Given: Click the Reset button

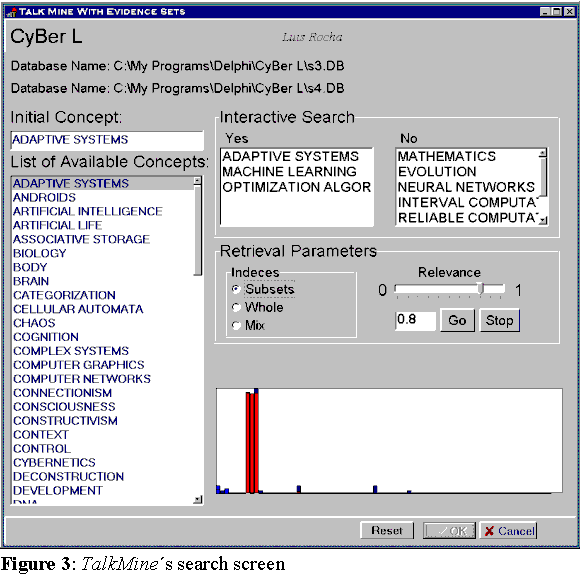Looking at the screenshot, I should [387, 531].
